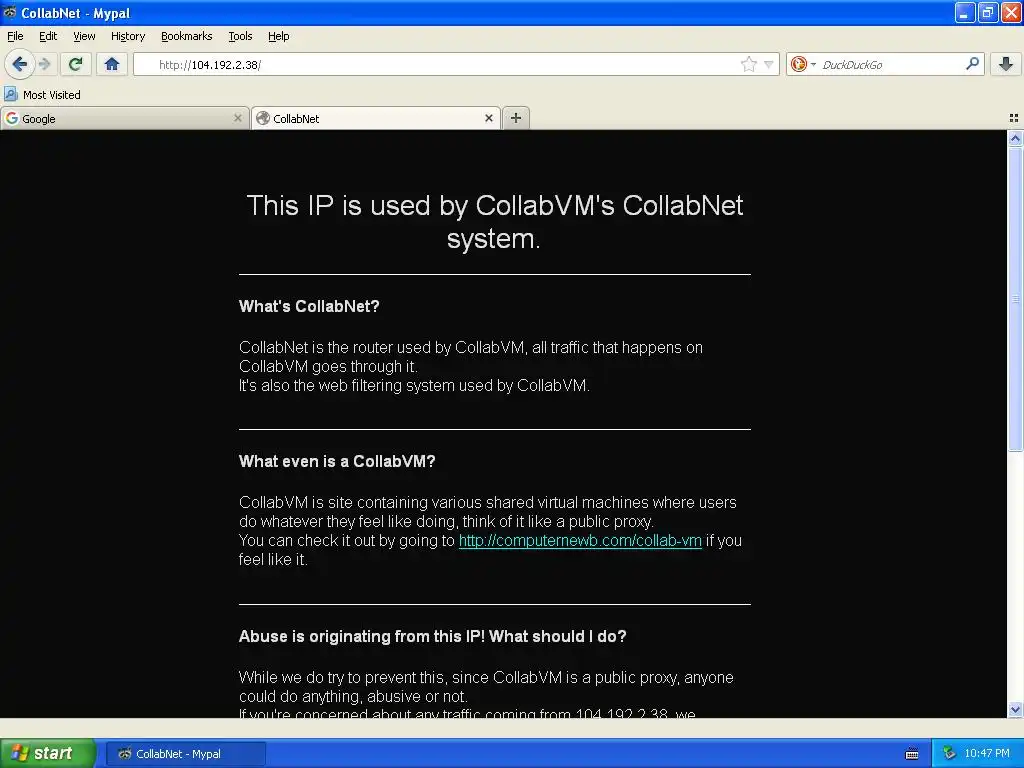Open the Windows Start menu
The width and height of the screenshot is (1024, 768).
pyautogui.click(x=48, y=753)
